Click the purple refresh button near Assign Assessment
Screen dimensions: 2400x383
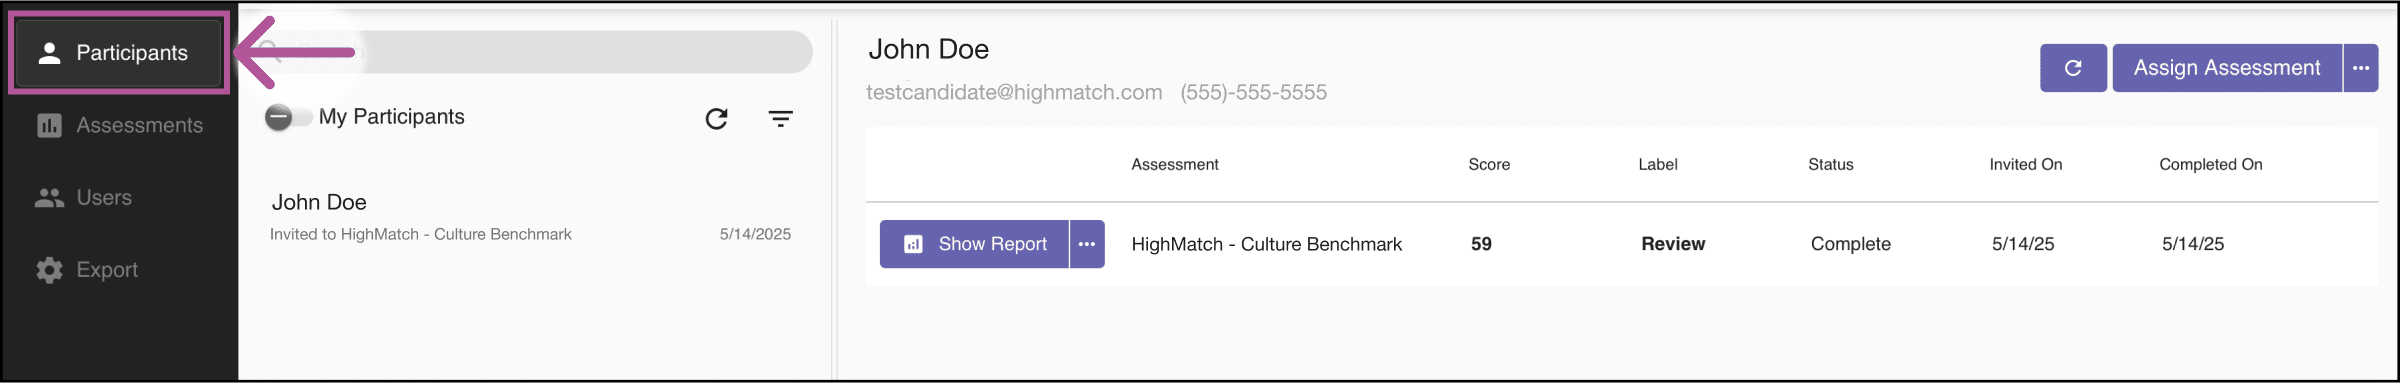[2073, 68]
